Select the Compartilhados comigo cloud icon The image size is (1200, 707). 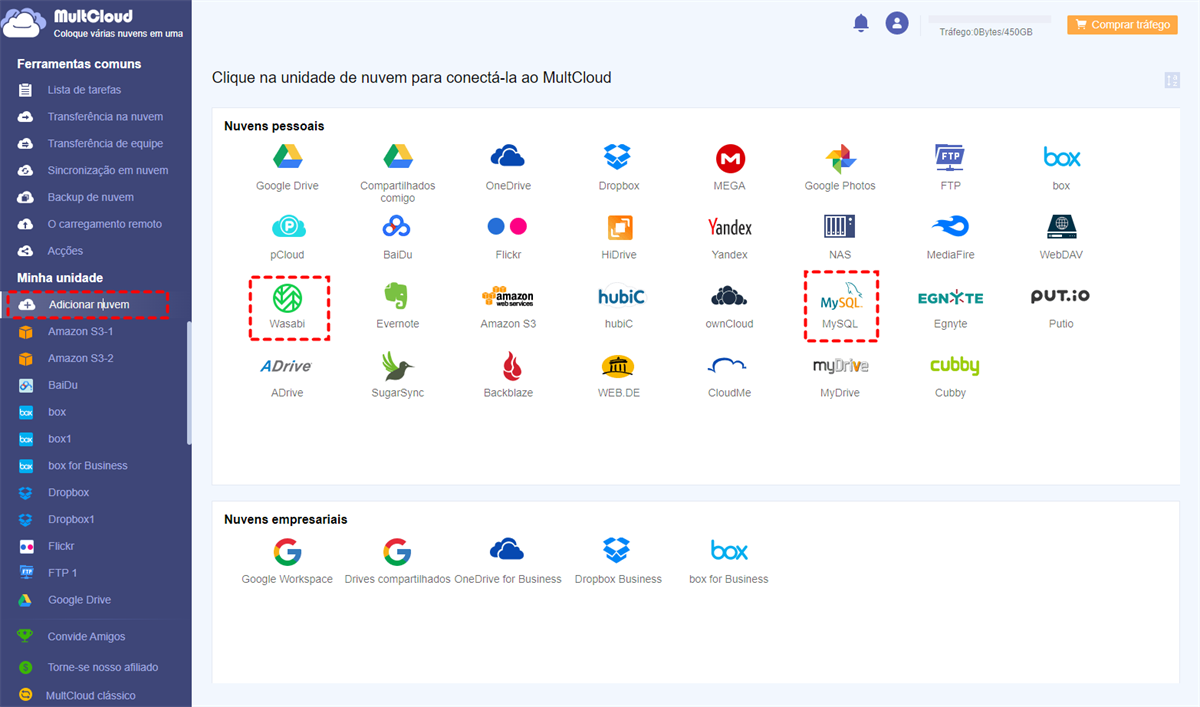tap(398, 157)
